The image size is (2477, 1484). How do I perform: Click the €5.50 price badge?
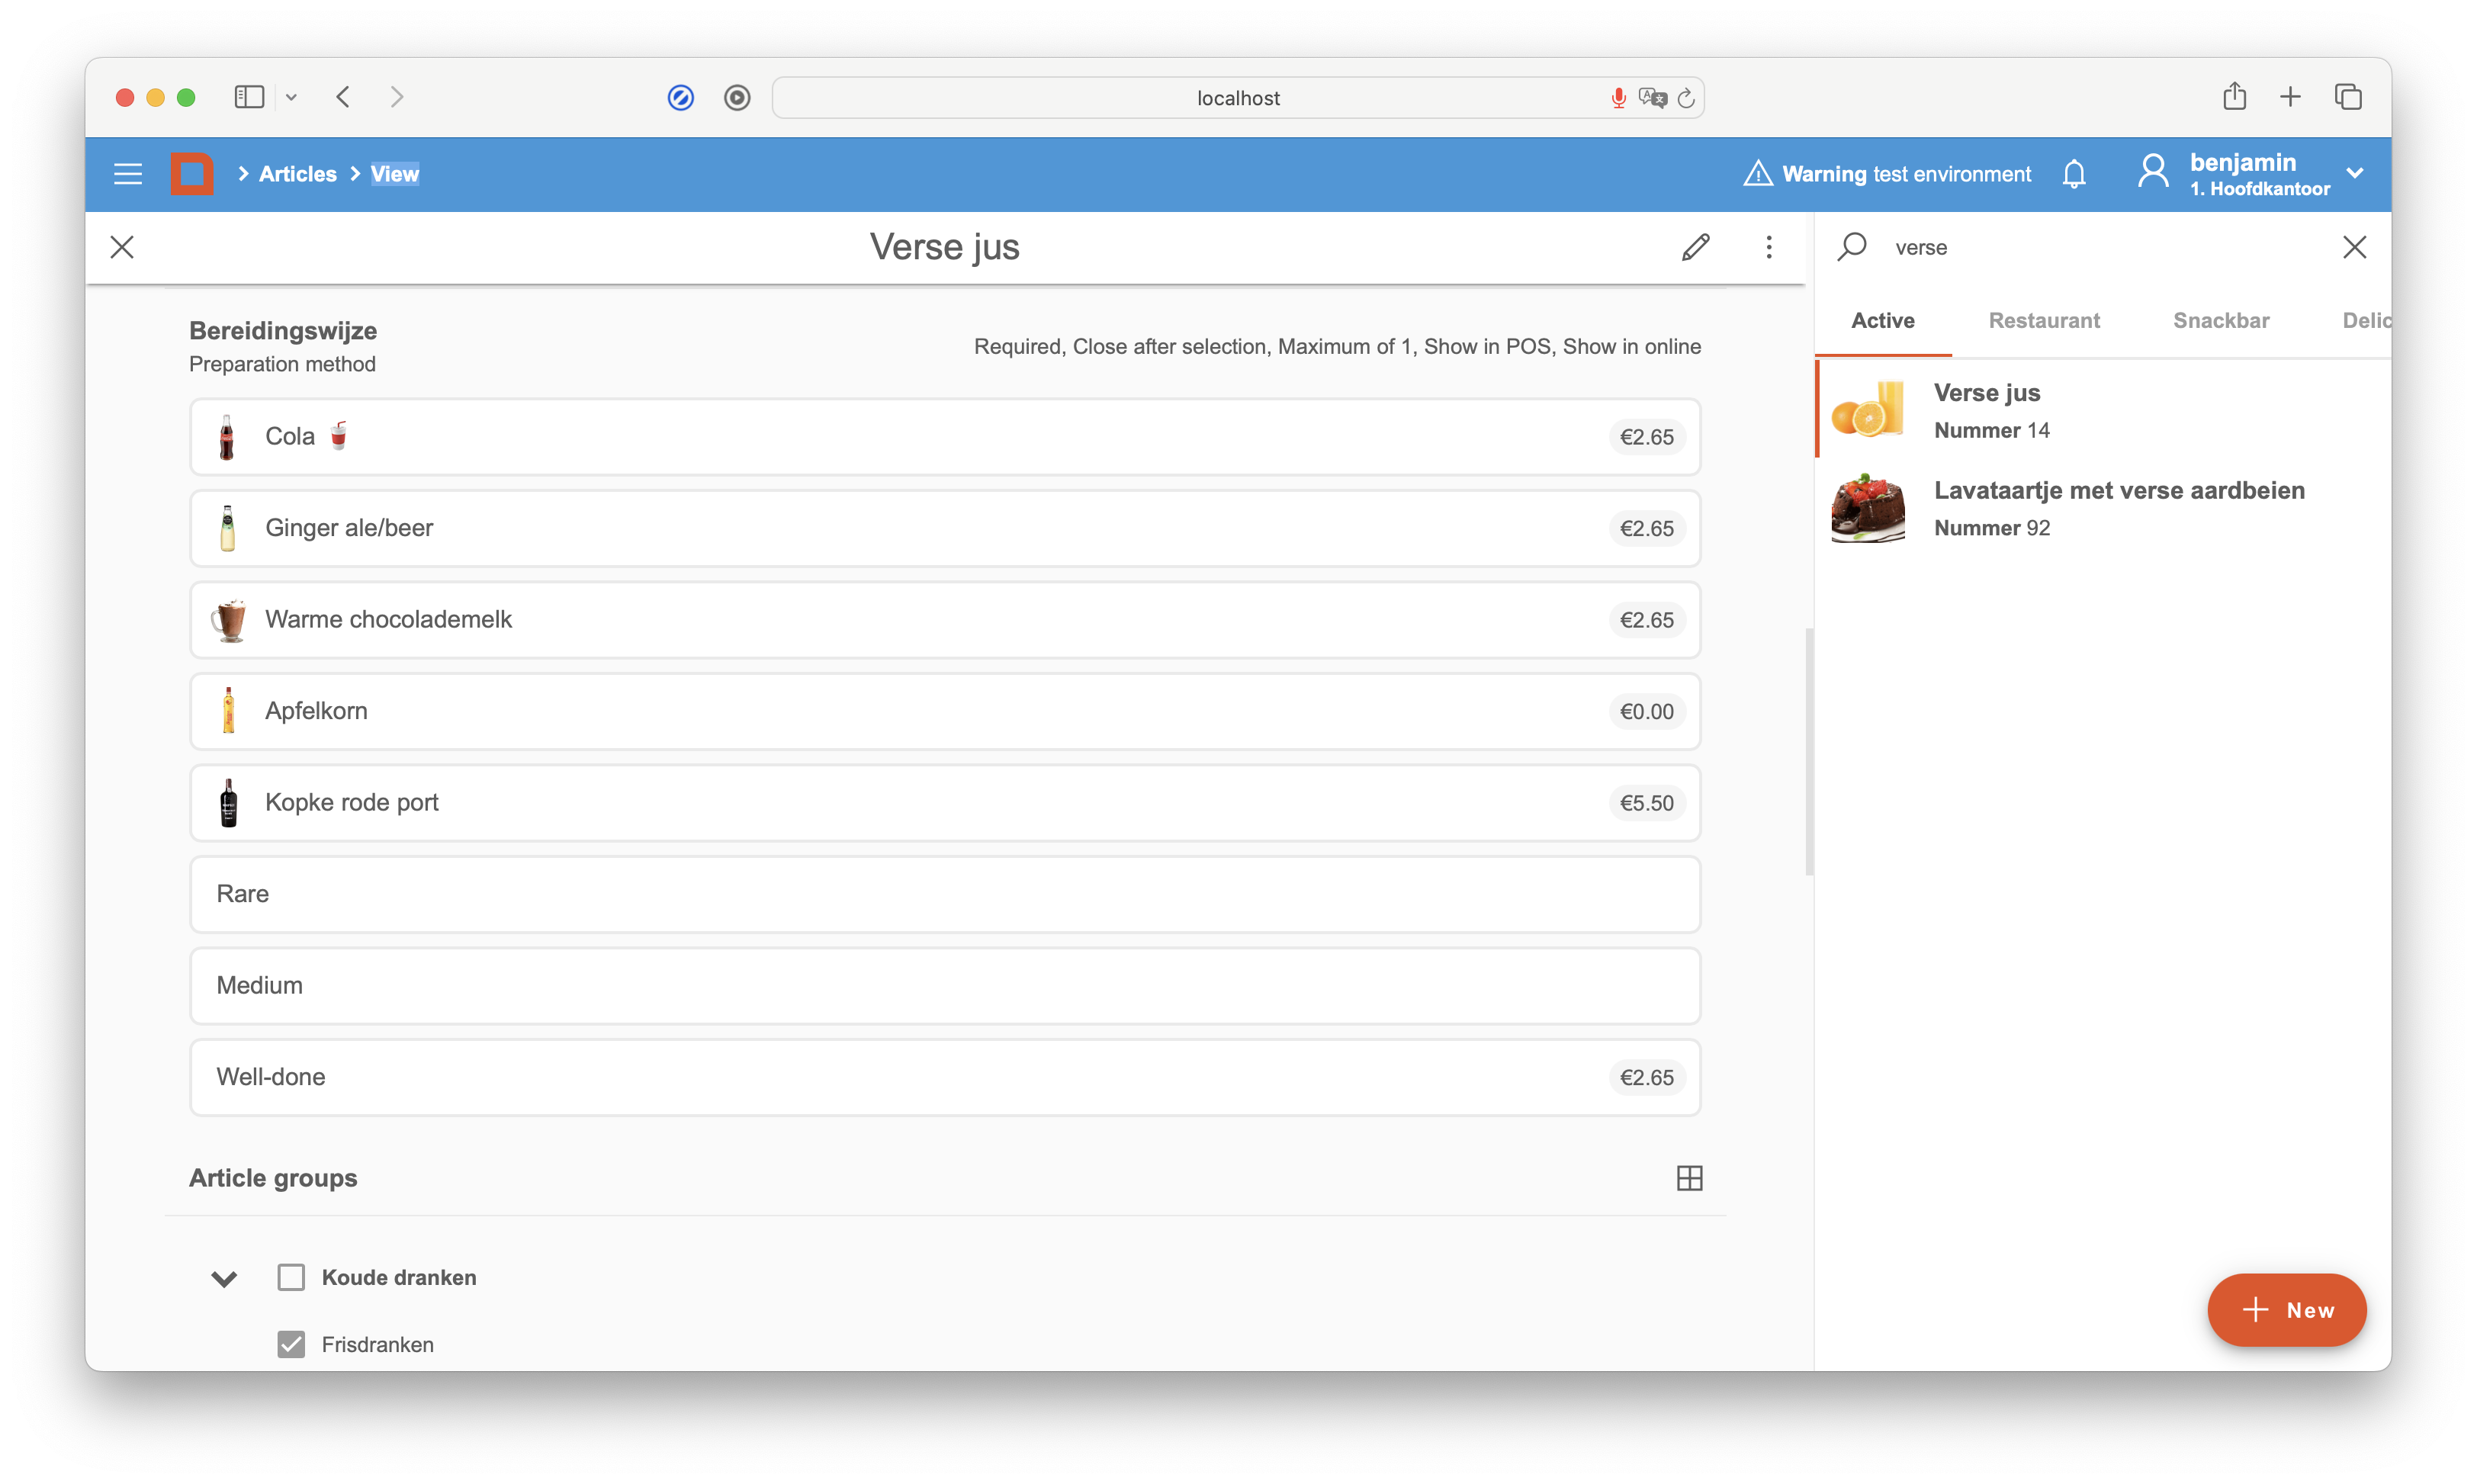1646,803
